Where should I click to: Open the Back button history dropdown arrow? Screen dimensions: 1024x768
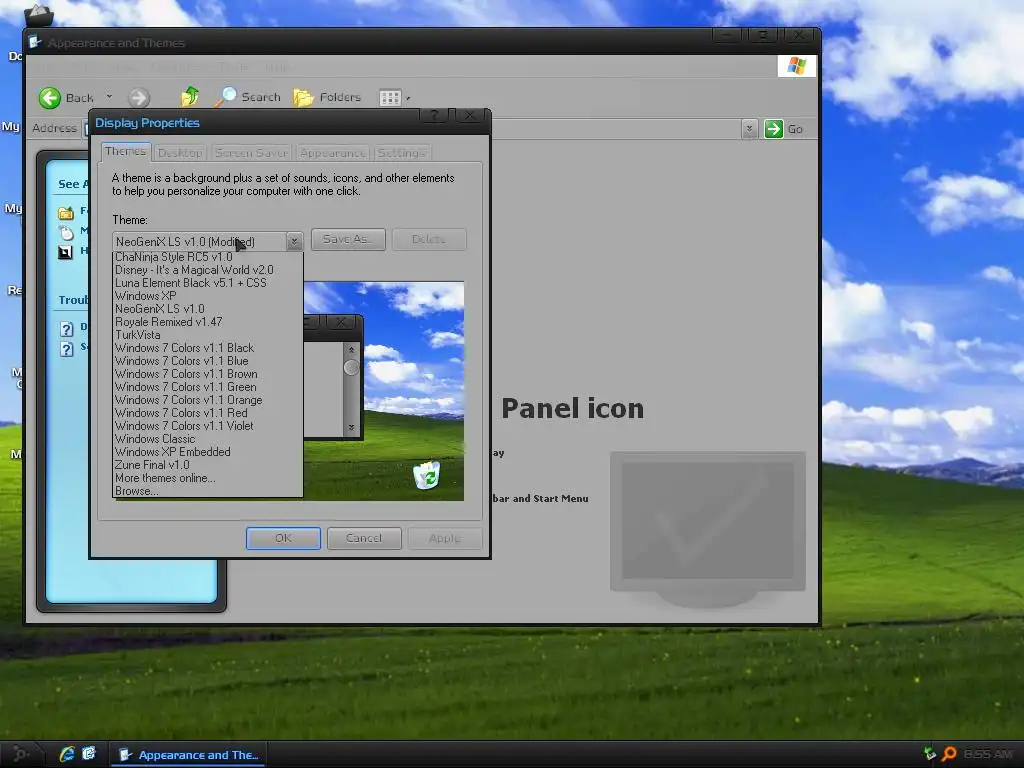point(109,97)
